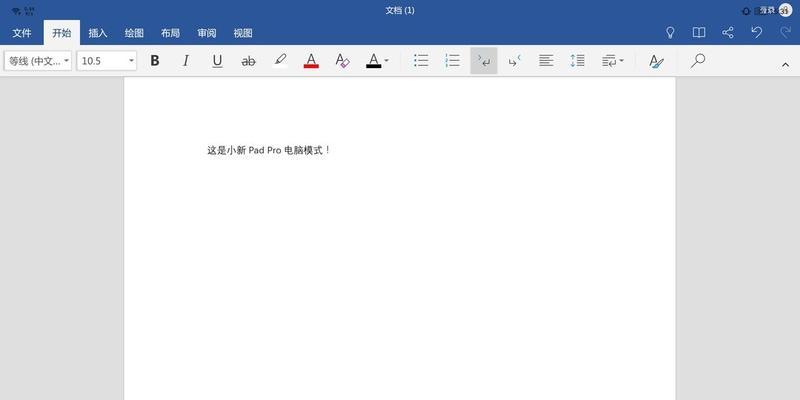Toggle italic formatting

pos(186,61)
